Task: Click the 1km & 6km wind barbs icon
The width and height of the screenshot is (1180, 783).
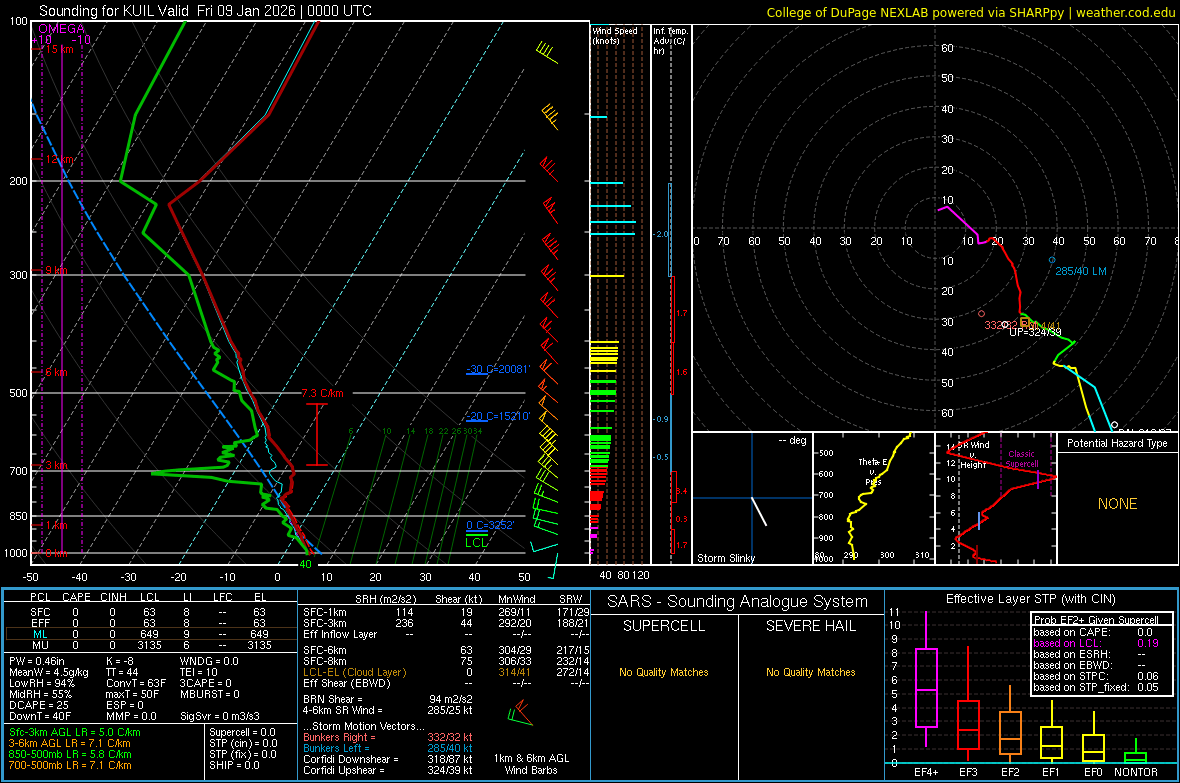Action: [520, 713]
